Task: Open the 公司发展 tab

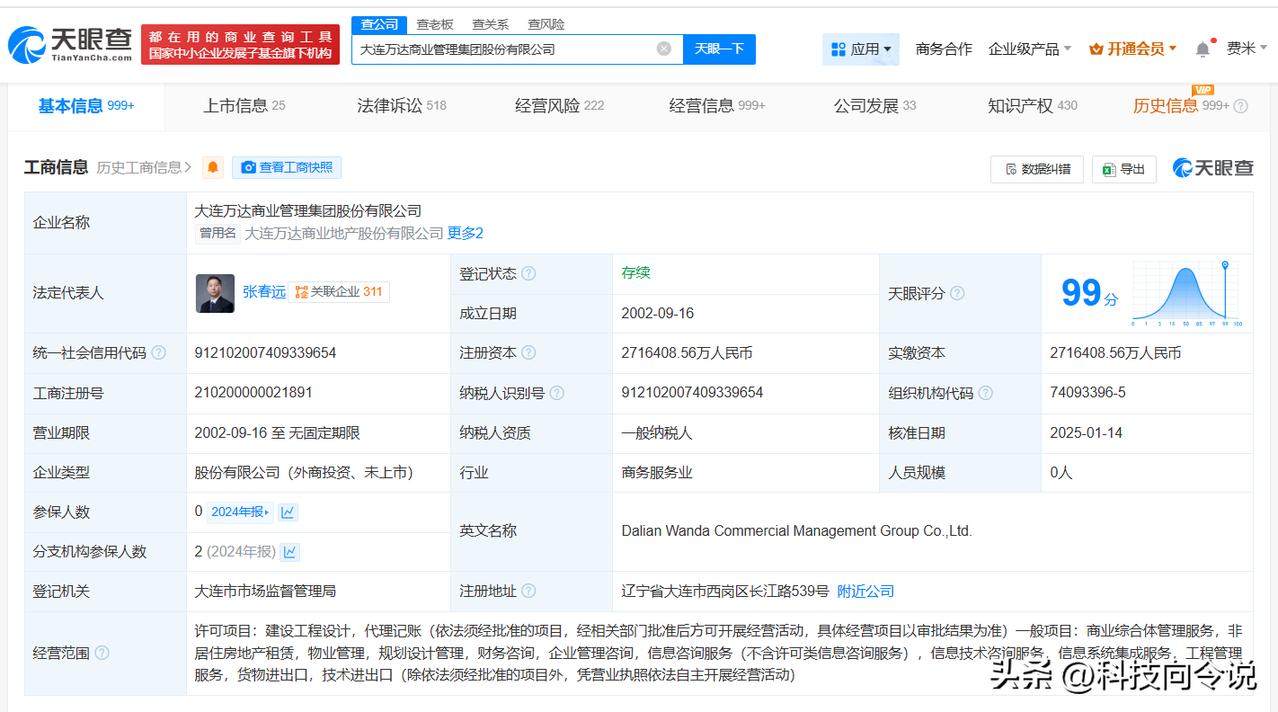Action: point(875,106)
